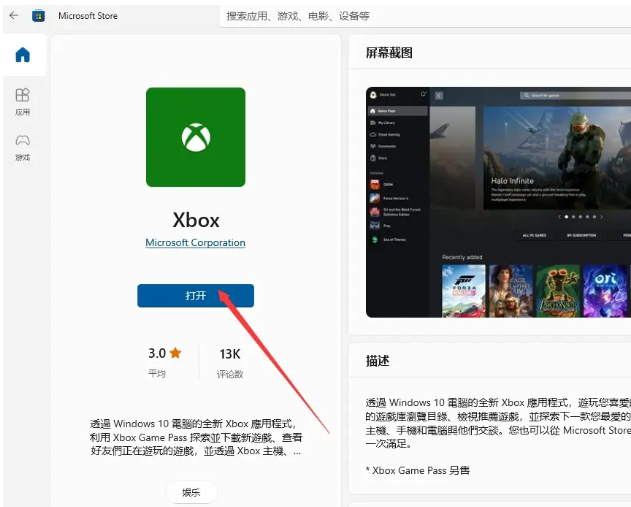Click the 3.0 star average rating
631x507 pixels.
point(165,353)
